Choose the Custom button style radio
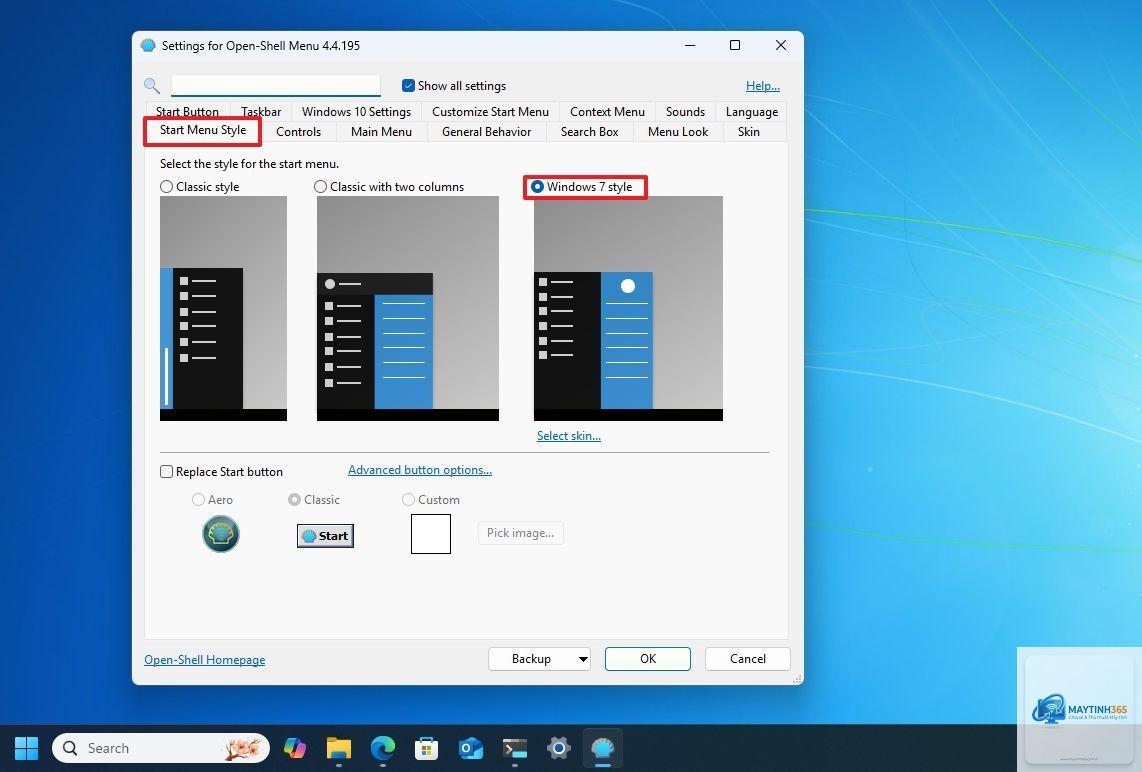This screenshot has width=1142, height=772. tap(409, 500)
